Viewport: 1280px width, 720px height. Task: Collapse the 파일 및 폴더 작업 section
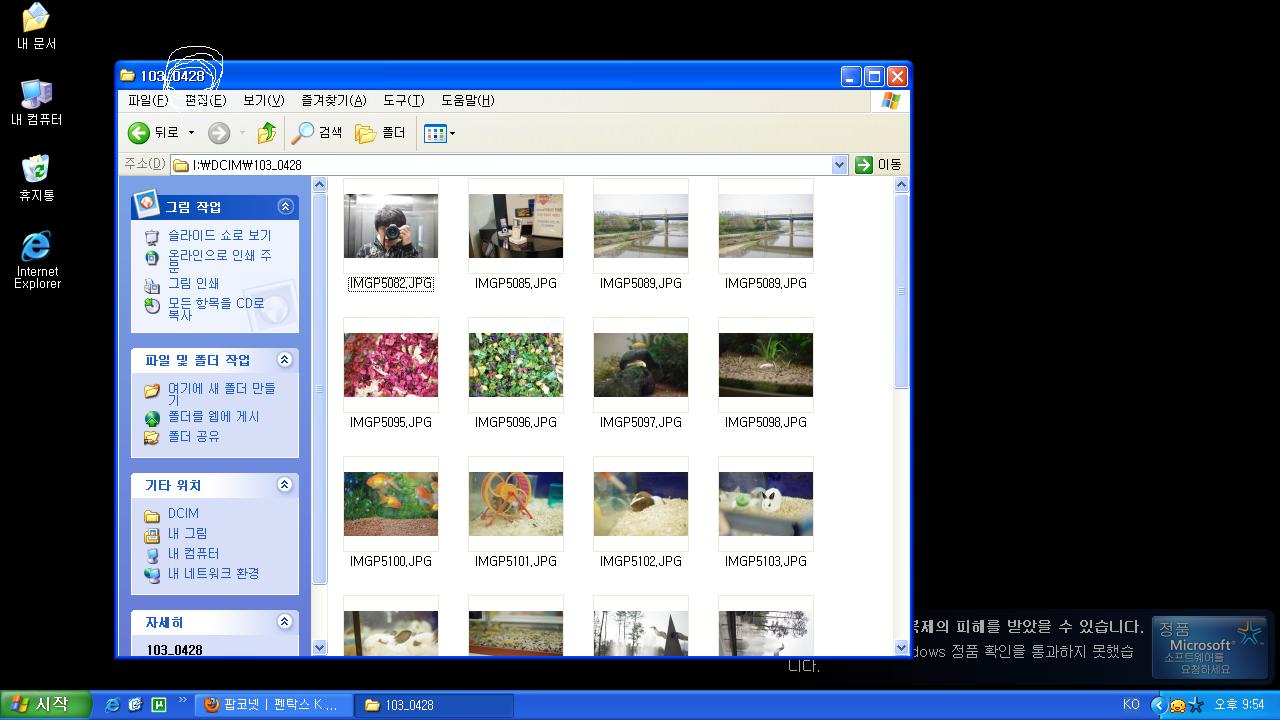[x=285, y=360]
